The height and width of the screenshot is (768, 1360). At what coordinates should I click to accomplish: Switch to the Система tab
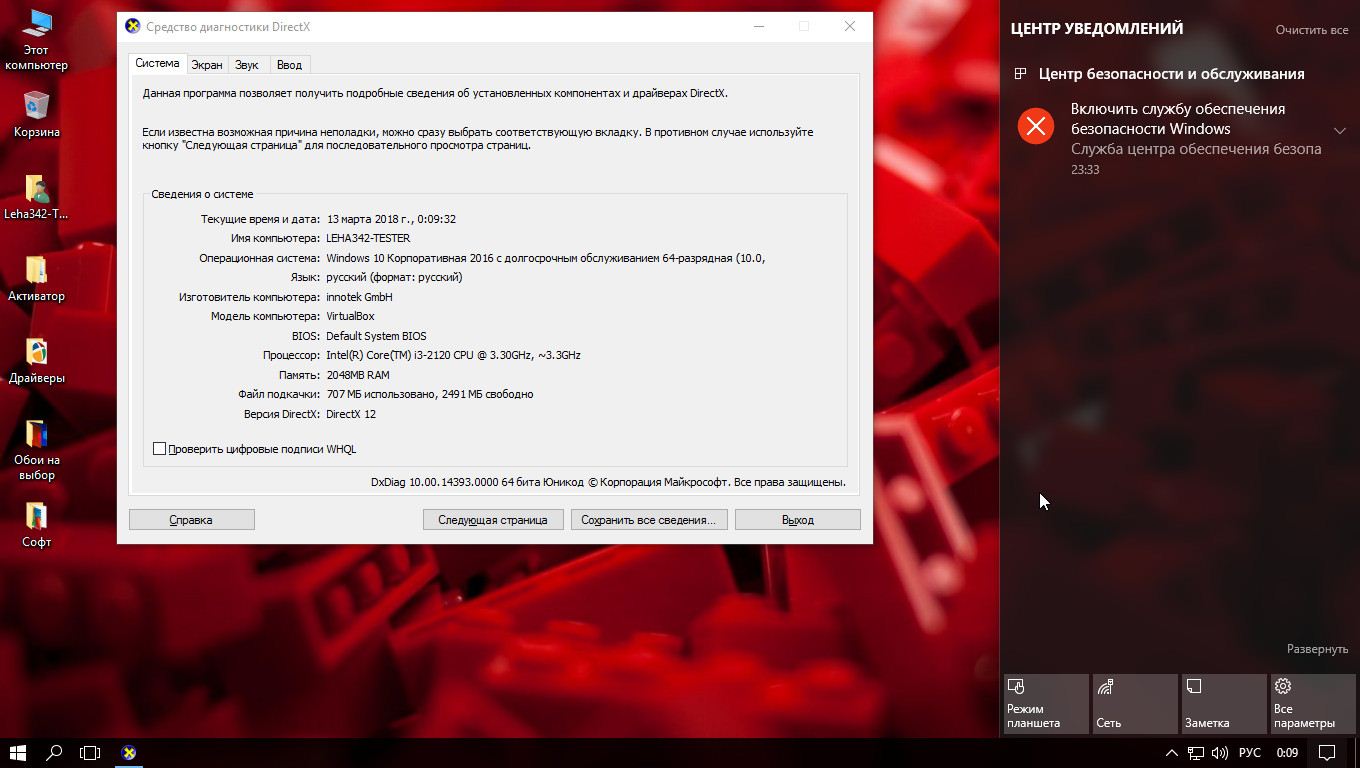(x=157, y=64)
